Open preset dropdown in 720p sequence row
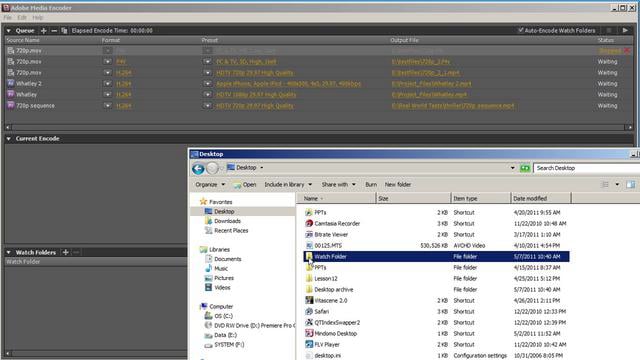640x360 pixels. [207, 105]
